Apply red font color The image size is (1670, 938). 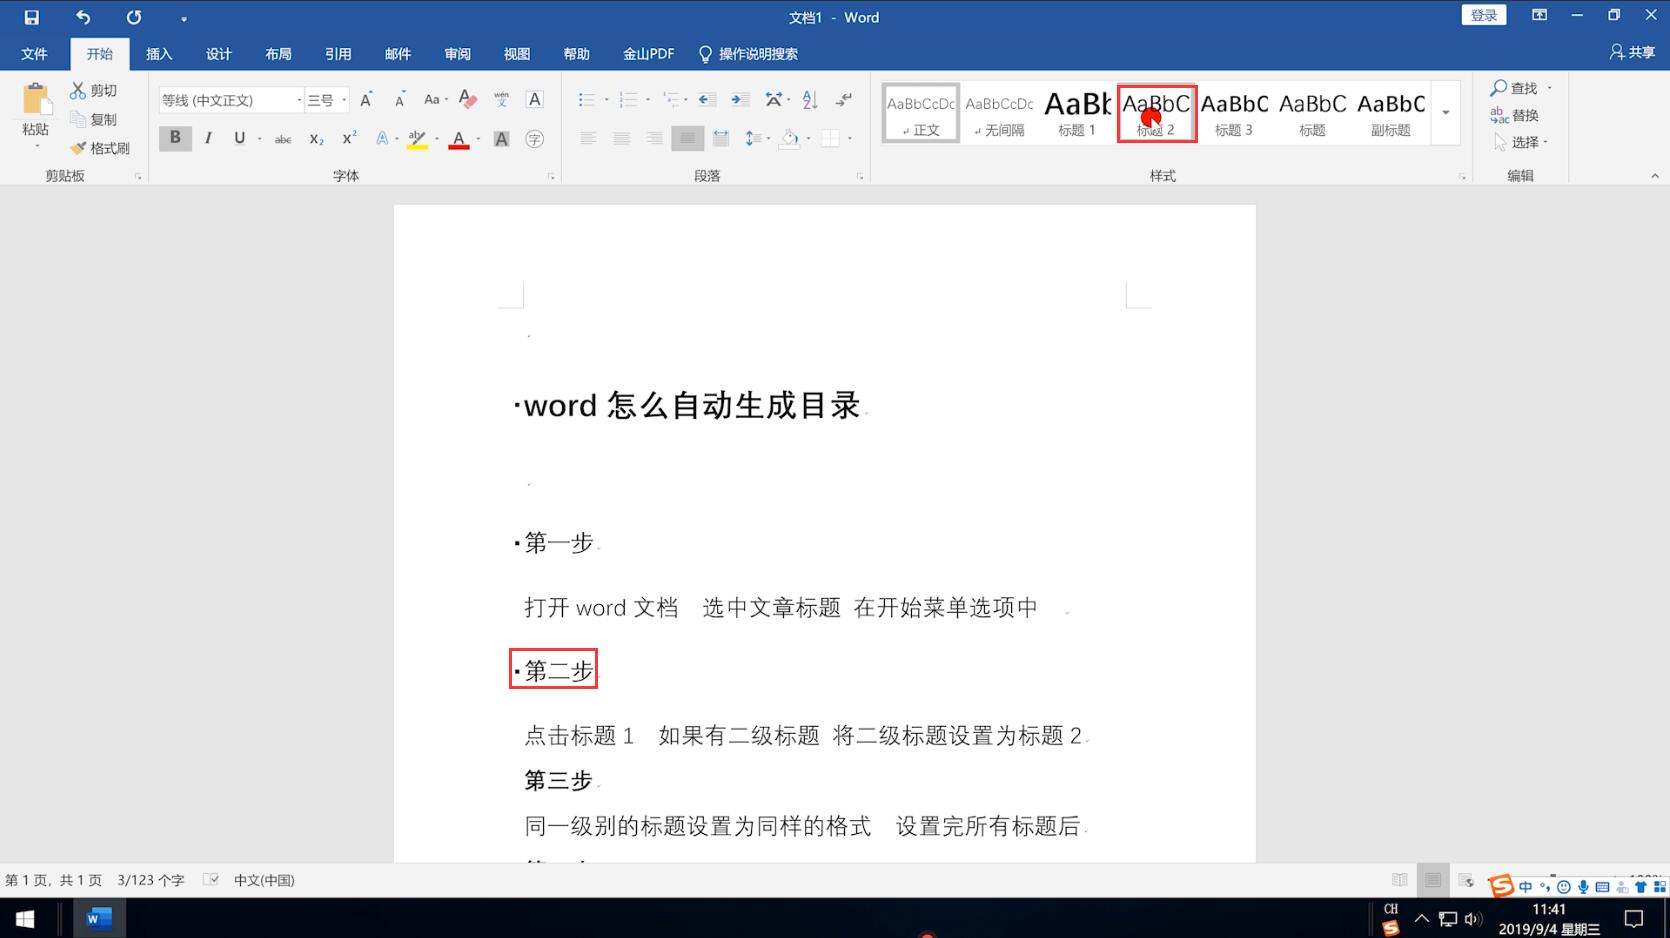(459, 139)
